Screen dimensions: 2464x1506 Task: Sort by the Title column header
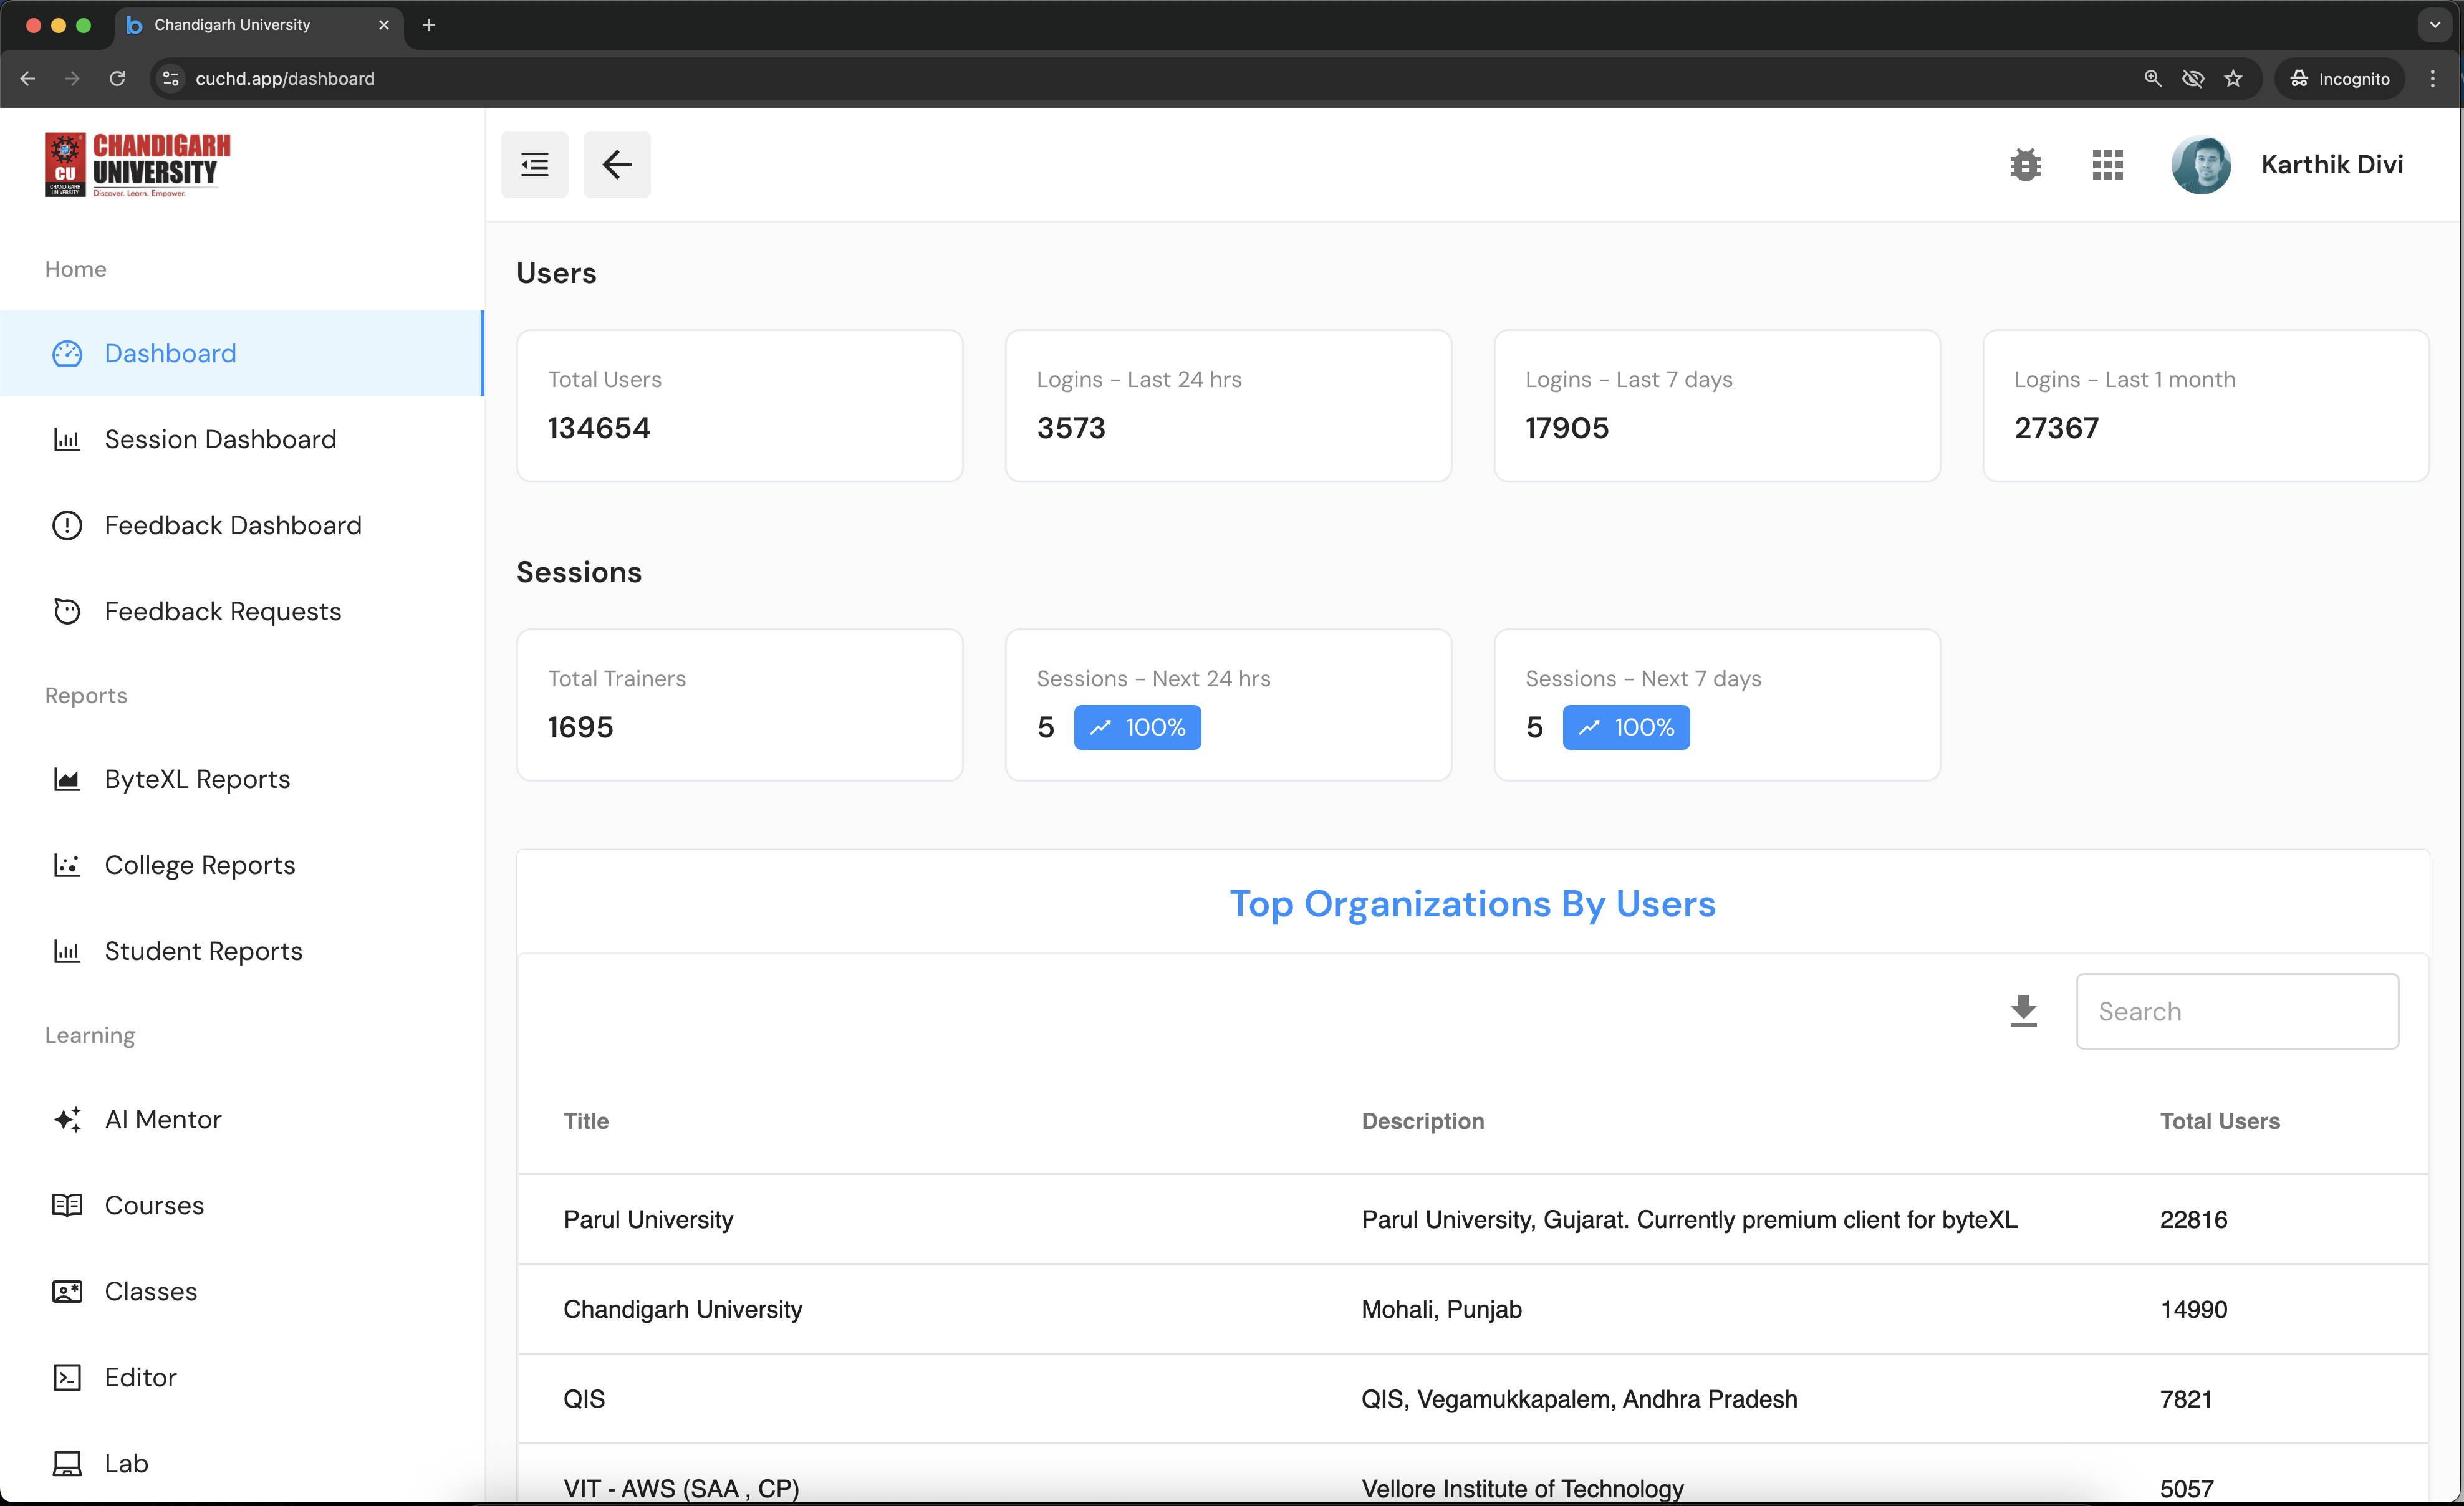(586, 1121)
